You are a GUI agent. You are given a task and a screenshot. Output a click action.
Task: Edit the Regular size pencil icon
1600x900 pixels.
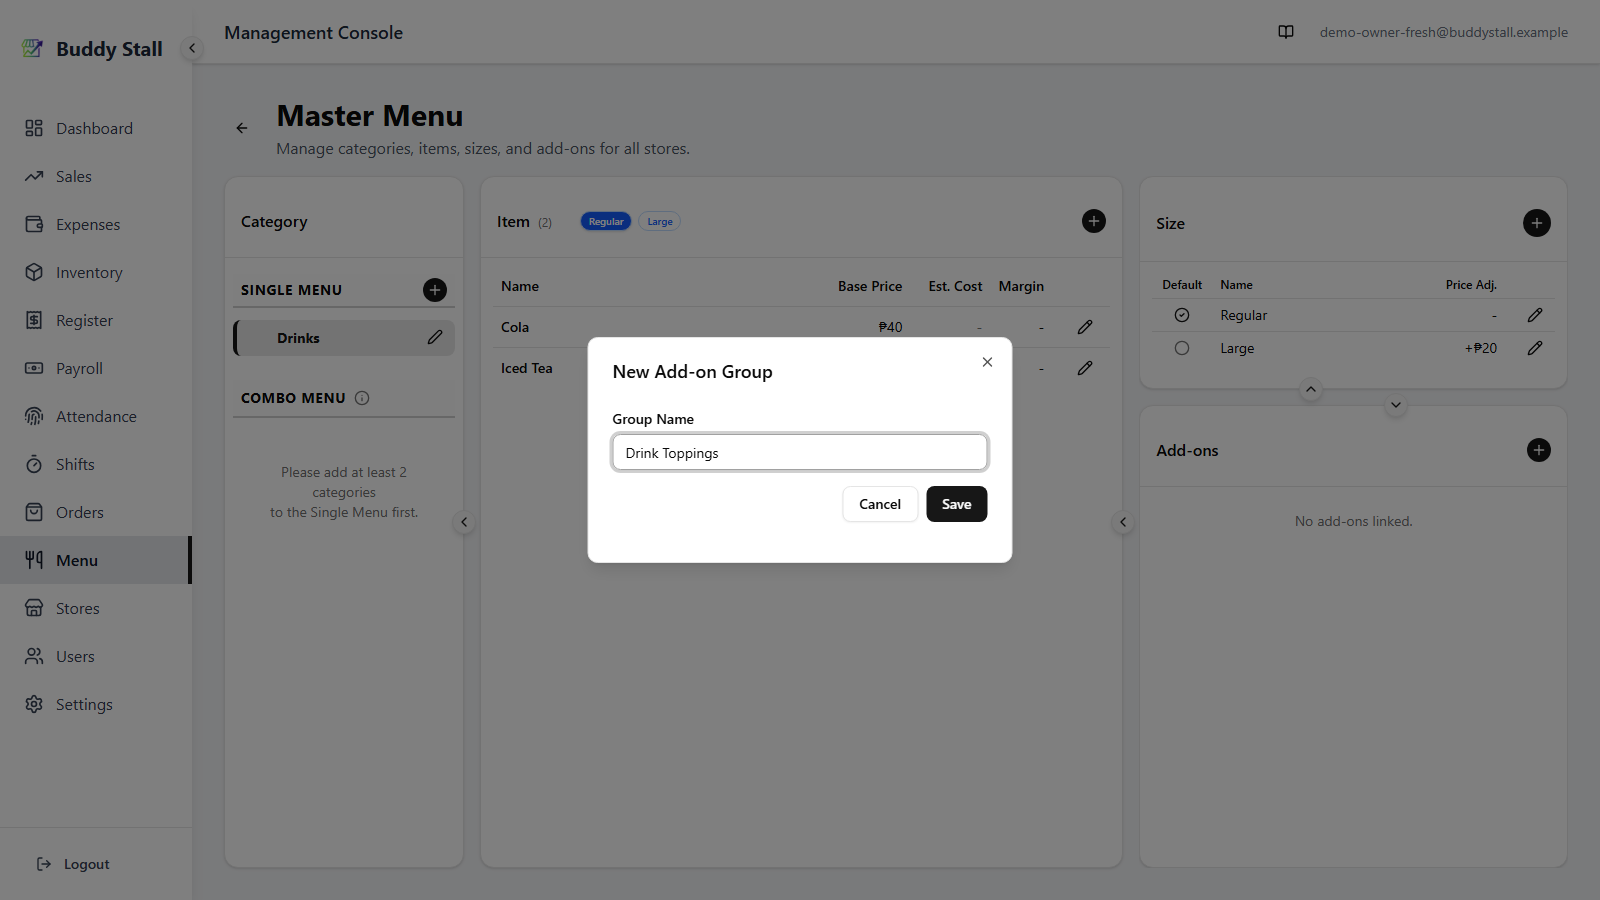coord(1535,315)
